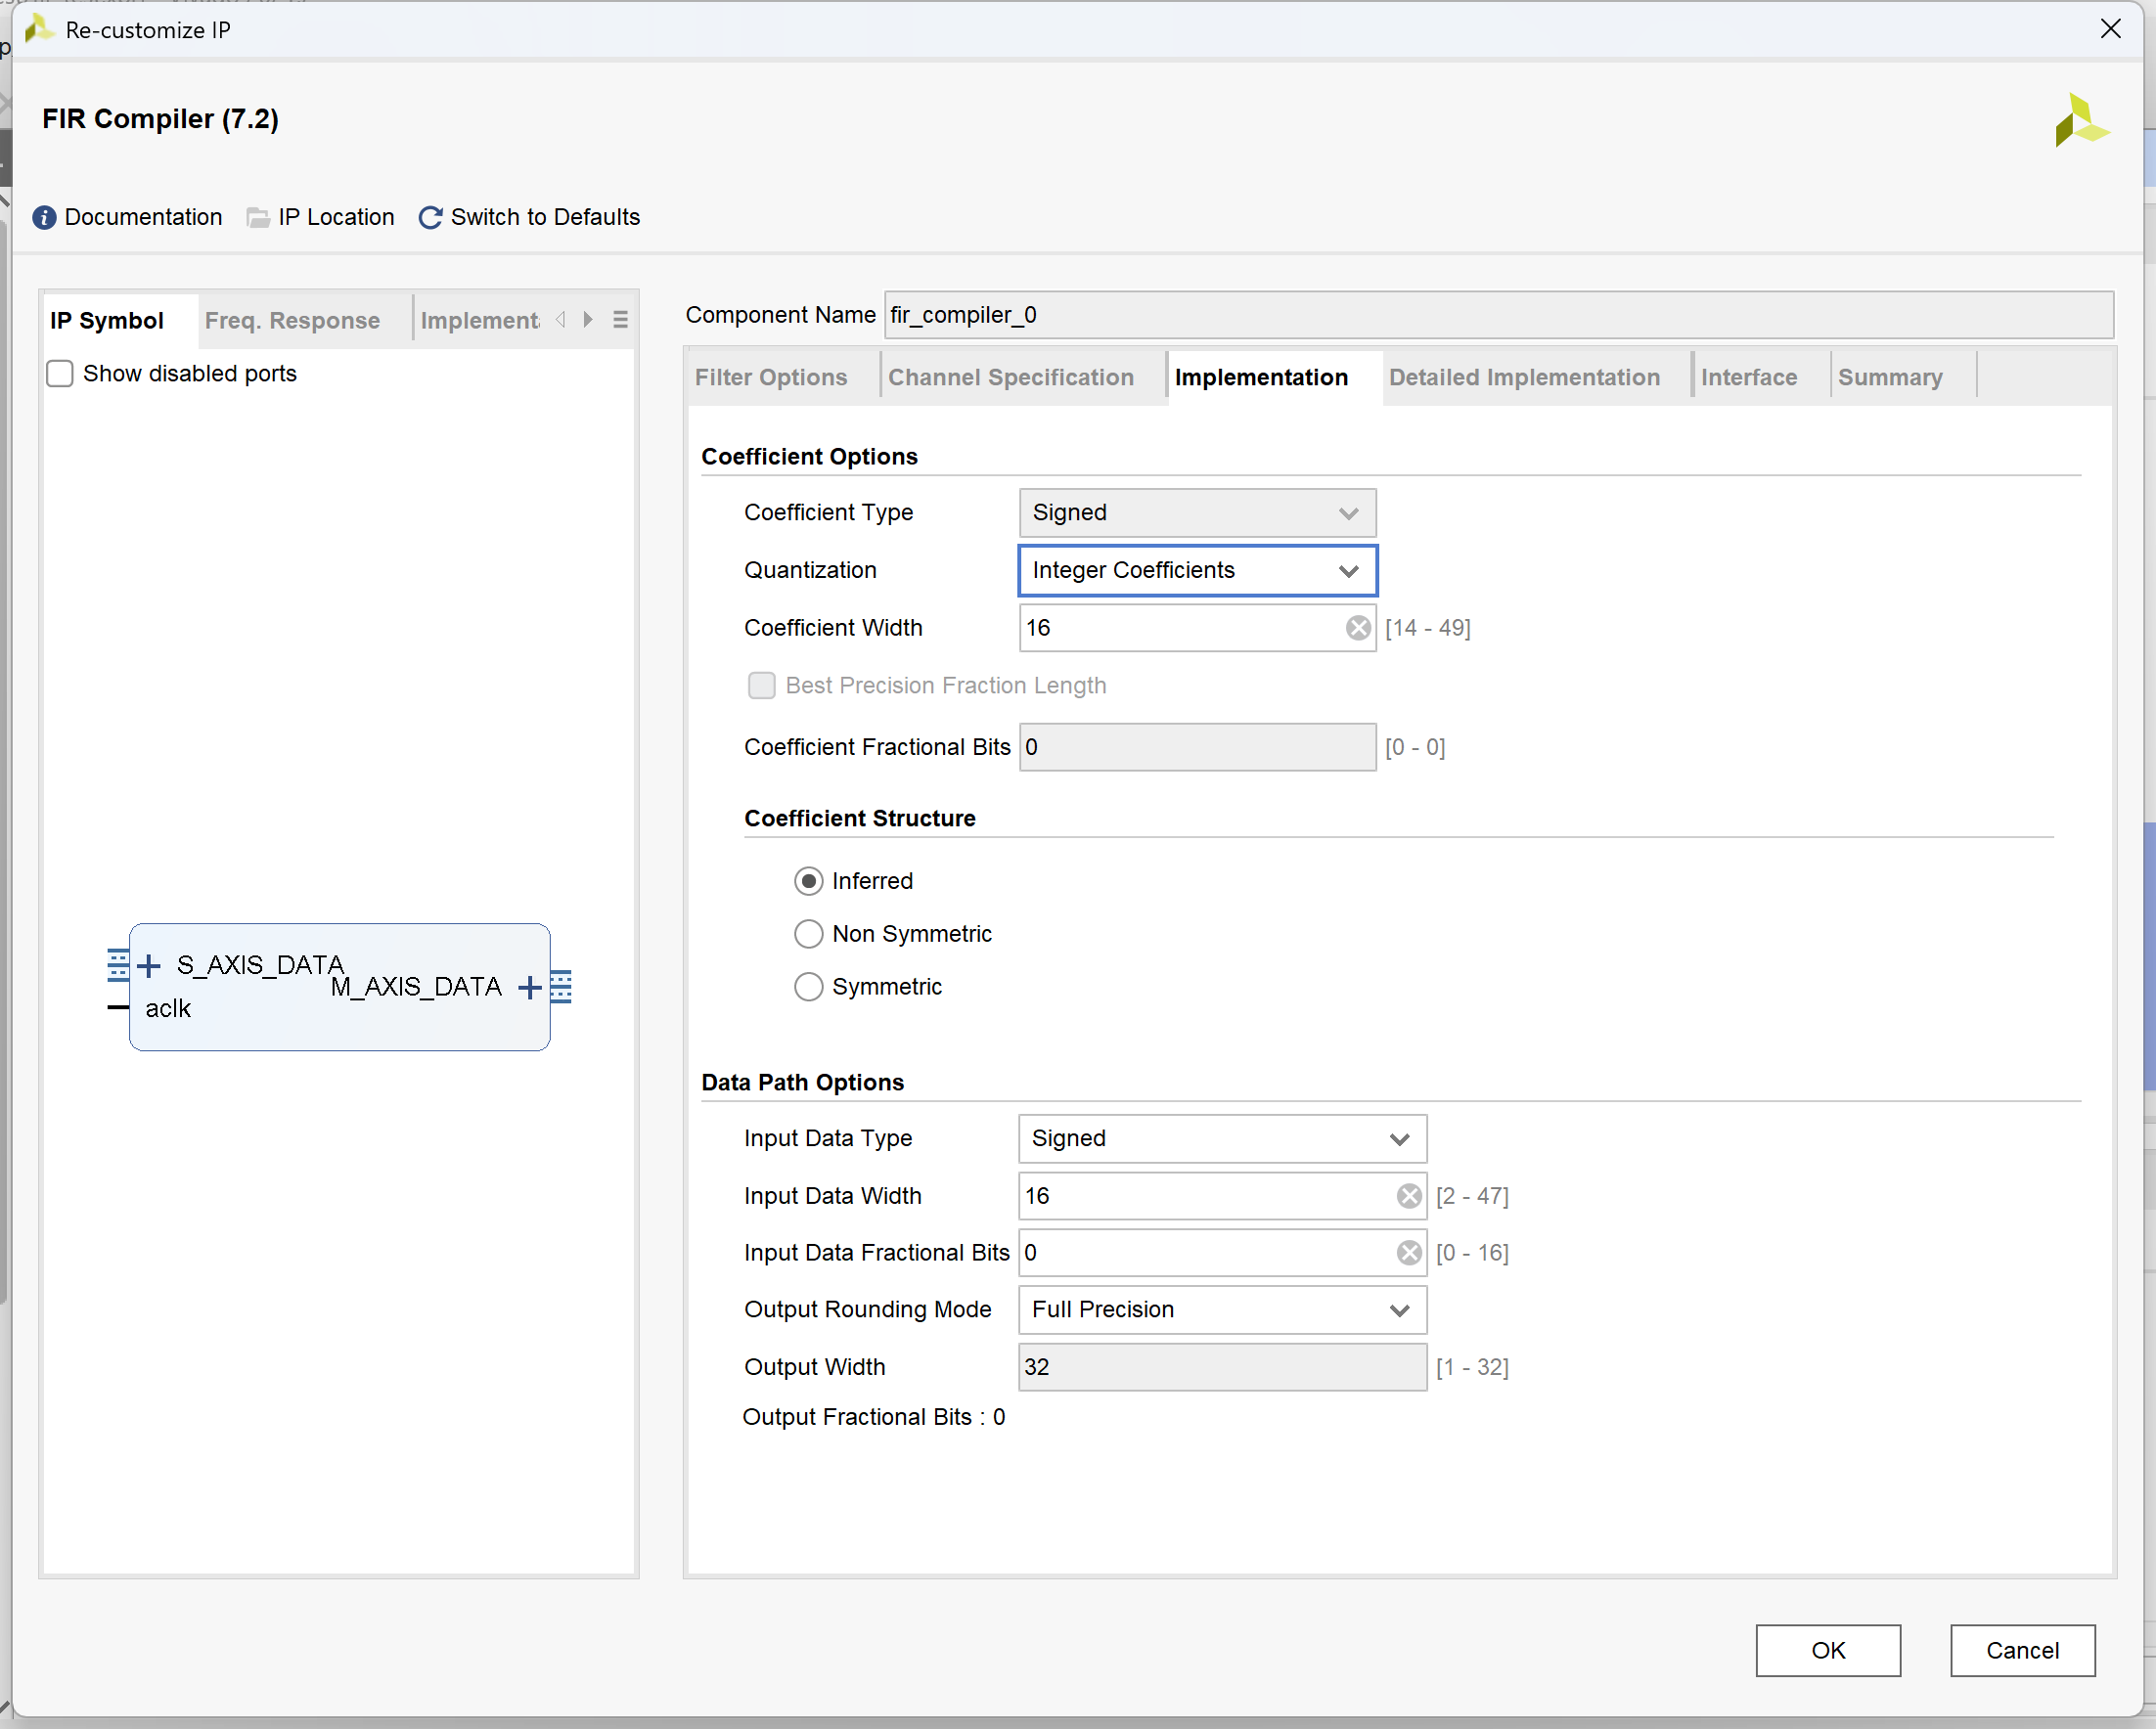Clear Input Data Fractional Bits value
The width and height of the screenshot is (2156, 1729).
click(1408, 1253)
